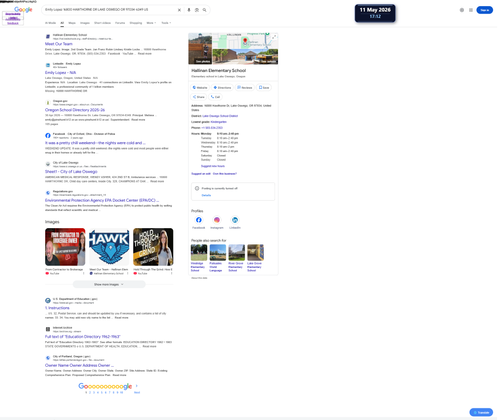Click the Own this business? link
The height and width of the screenshot is (420, 500).
225,174
